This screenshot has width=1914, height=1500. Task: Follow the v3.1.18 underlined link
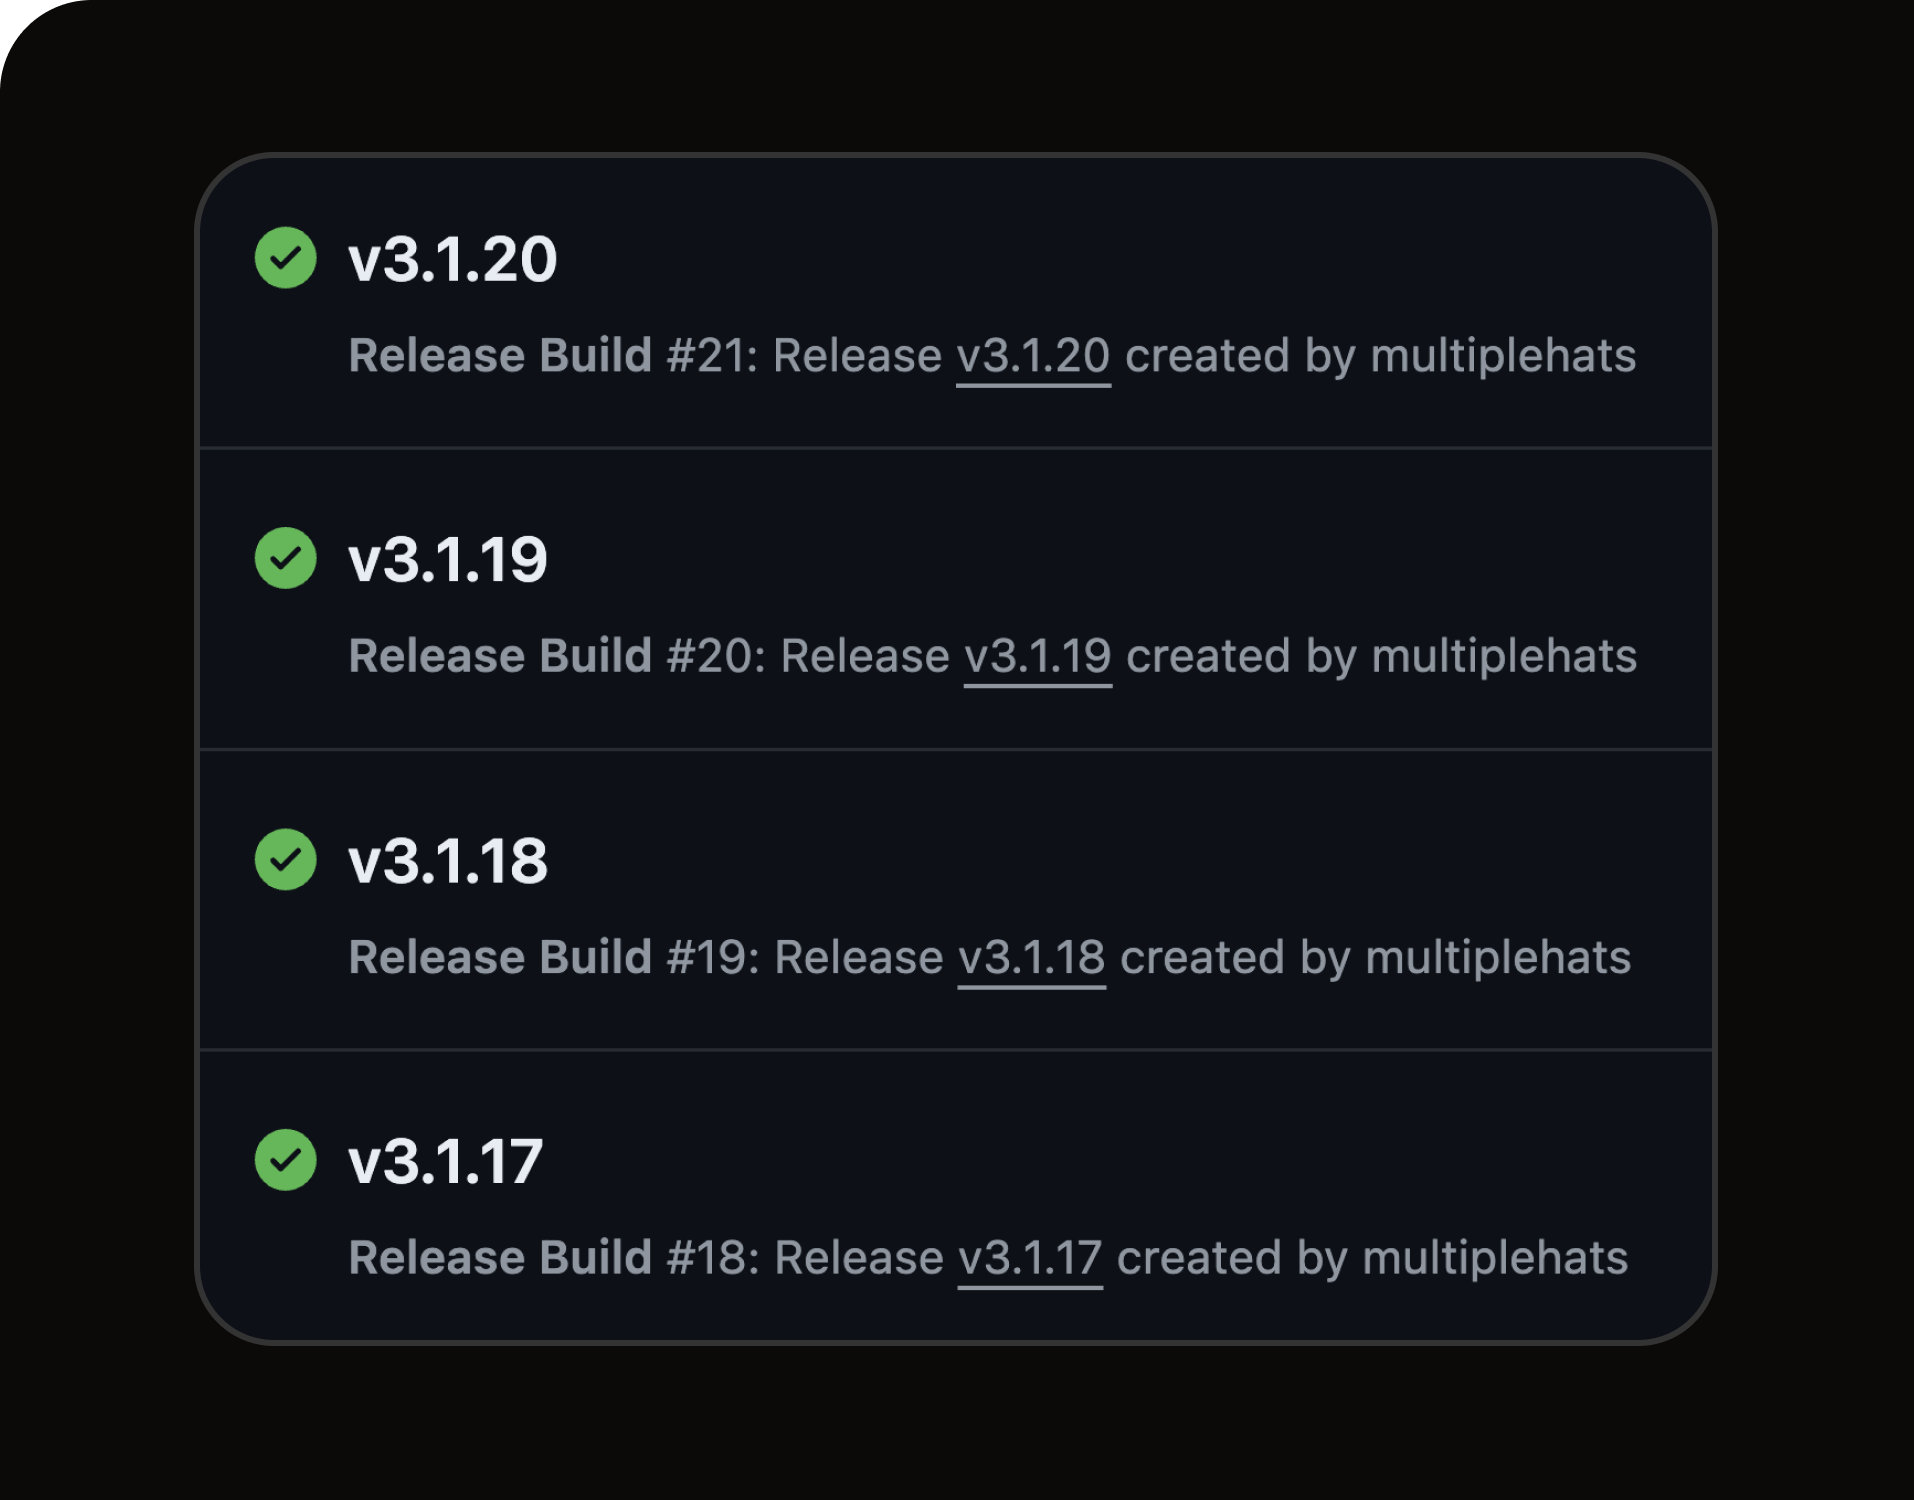coord(1031,957)
